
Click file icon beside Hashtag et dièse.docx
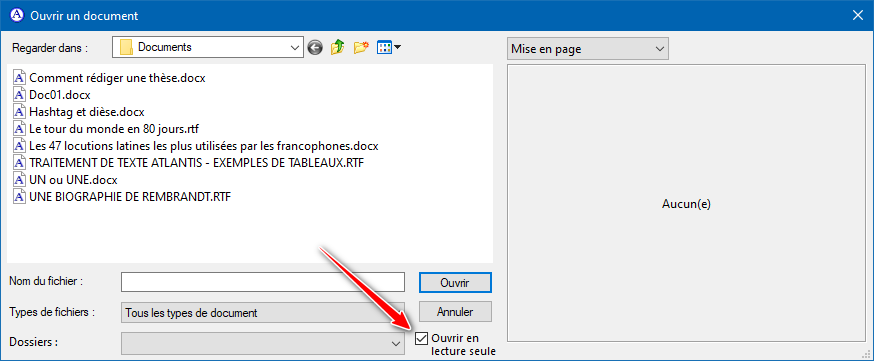(20, 112)
